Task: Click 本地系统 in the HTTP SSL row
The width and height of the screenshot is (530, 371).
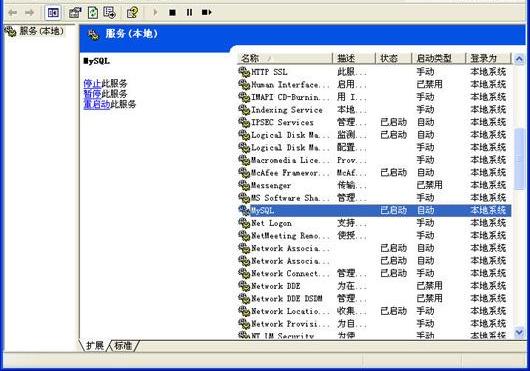Action: (x=488, y=72)
